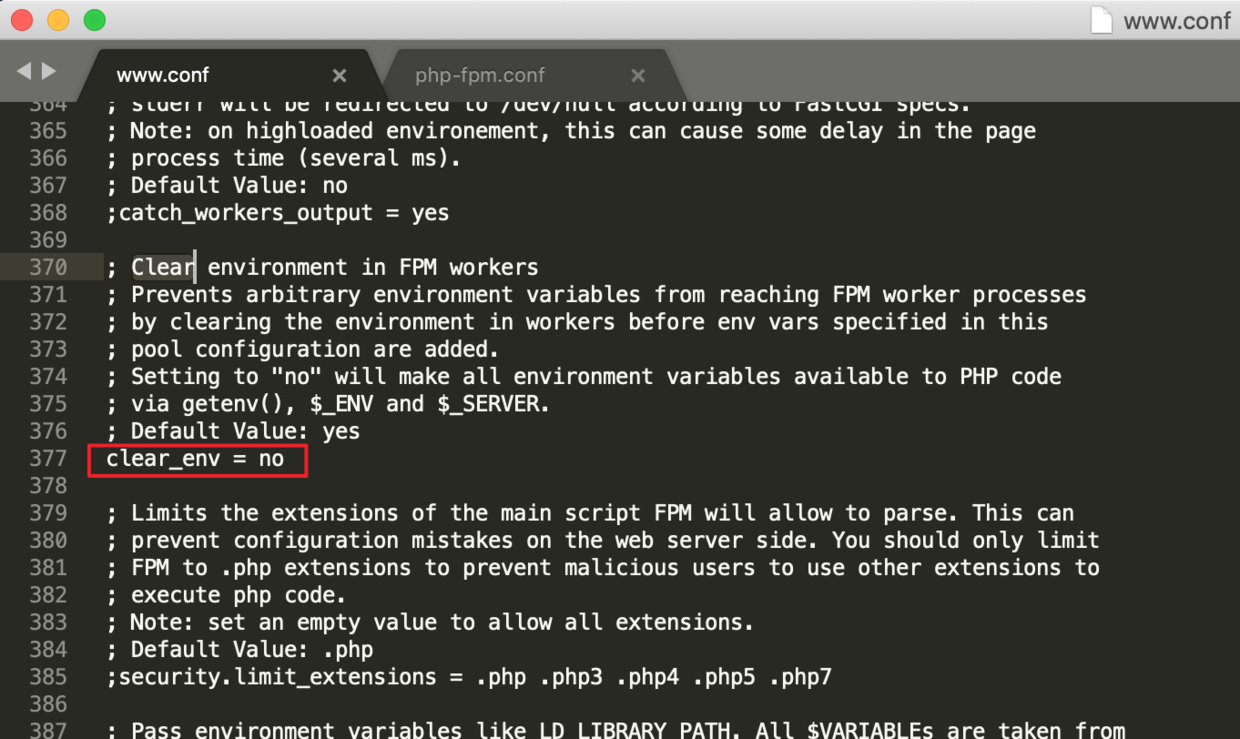Close the www.conf tab using its x icon
Screen dimensions: 1240x739
point(339,75)
